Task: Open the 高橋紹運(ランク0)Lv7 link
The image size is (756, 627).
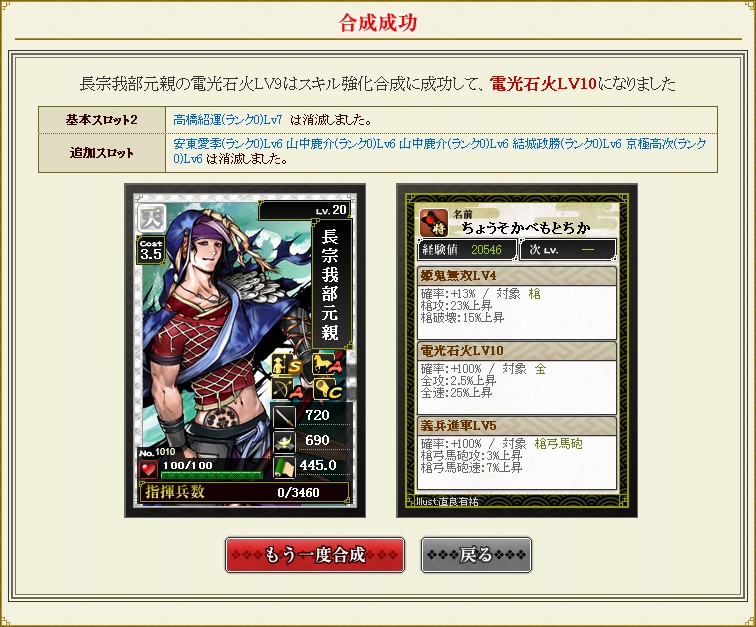Action: 228,120
